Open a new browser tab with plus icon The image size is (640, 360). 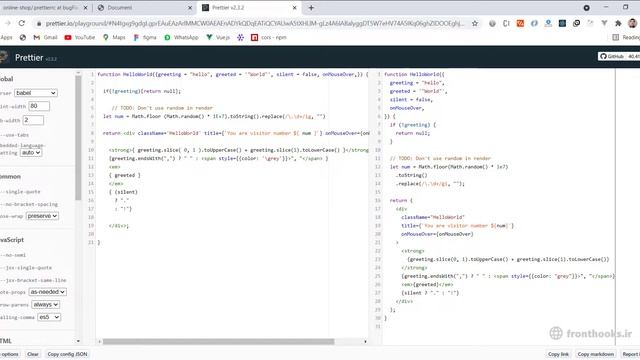(311, 8)
